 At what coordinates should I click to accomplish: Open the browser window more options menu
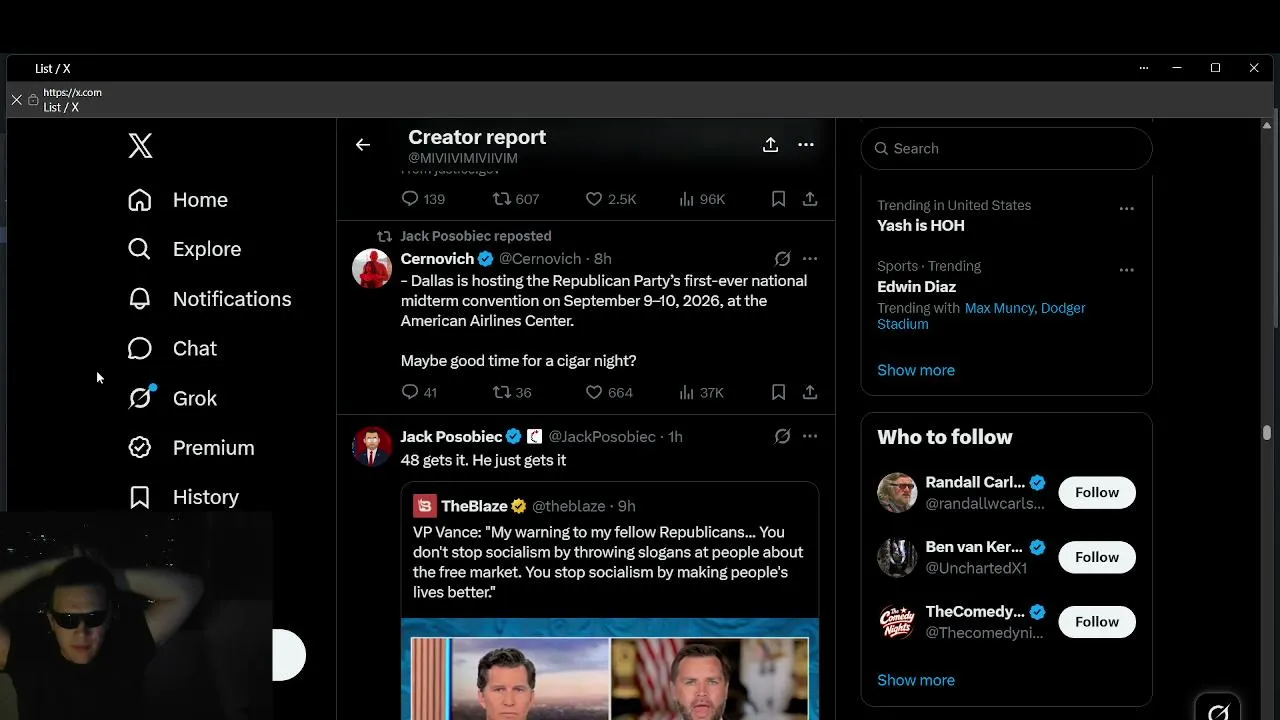pos(1144,68)
